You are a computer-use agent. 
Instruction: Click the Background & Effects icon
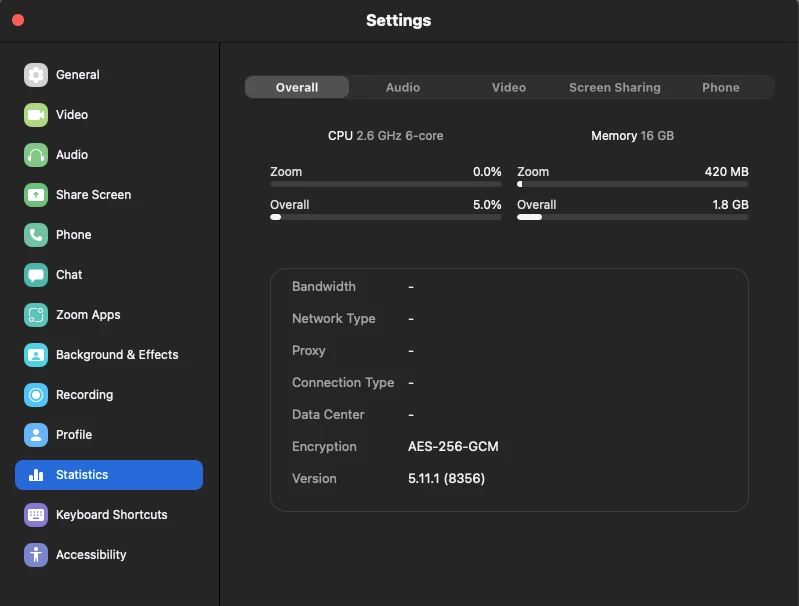coord(36,355)
